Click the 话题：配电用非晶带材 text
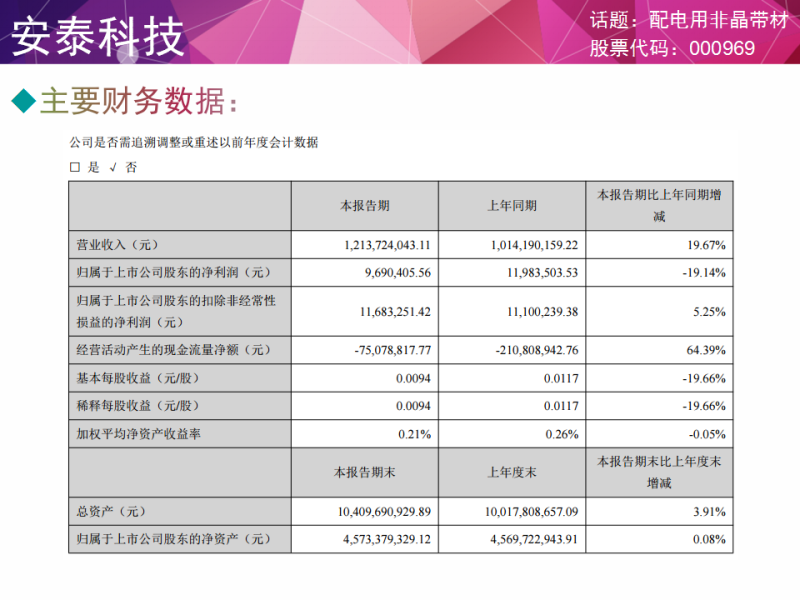 689,20
